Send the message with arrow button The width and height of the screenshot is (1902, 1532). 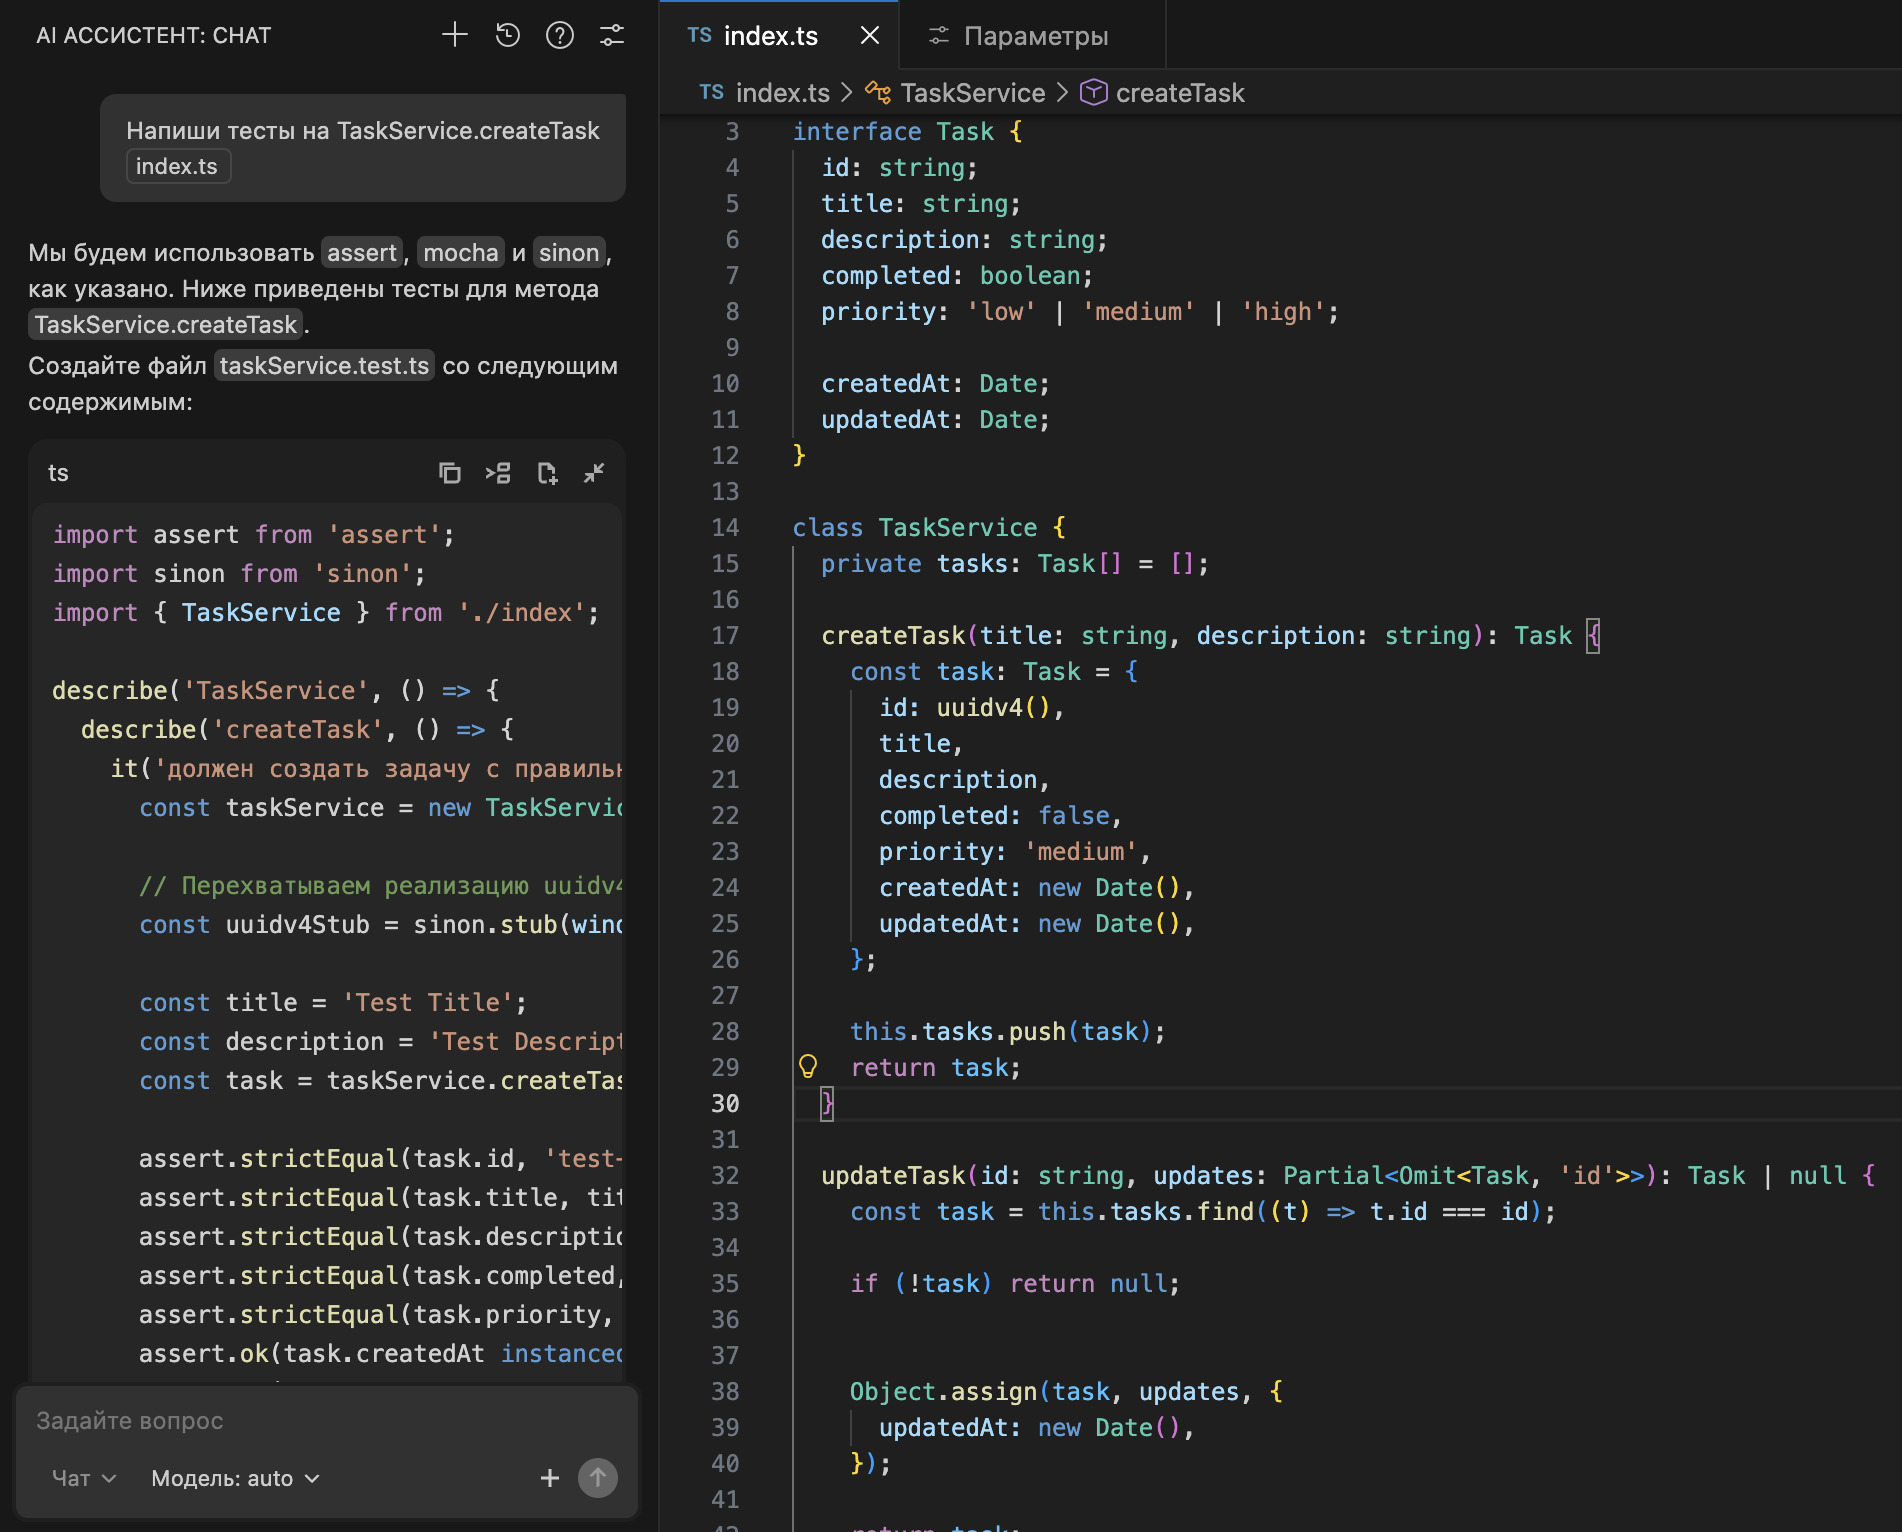point(598,1478)
